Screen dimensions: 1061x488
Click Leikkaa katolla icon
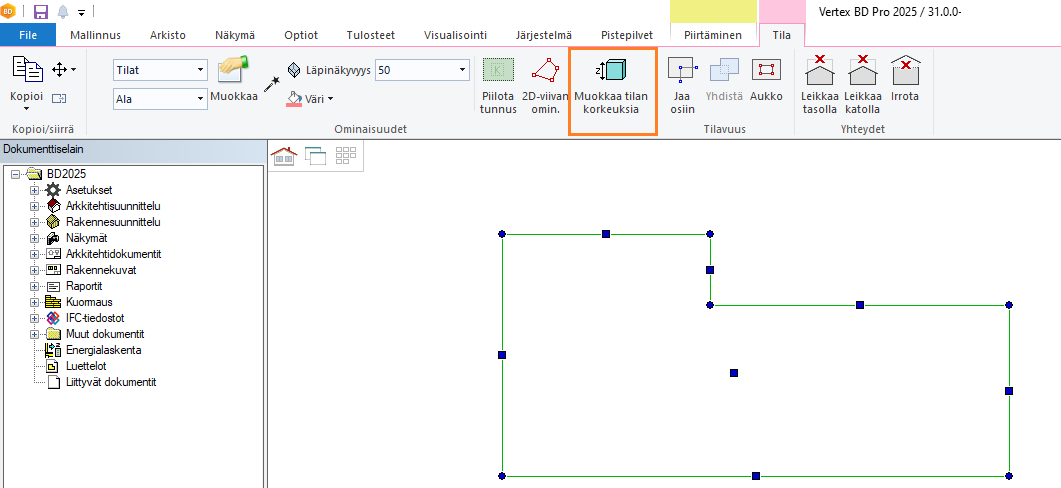pyautogui.click(x=861, y=85)
